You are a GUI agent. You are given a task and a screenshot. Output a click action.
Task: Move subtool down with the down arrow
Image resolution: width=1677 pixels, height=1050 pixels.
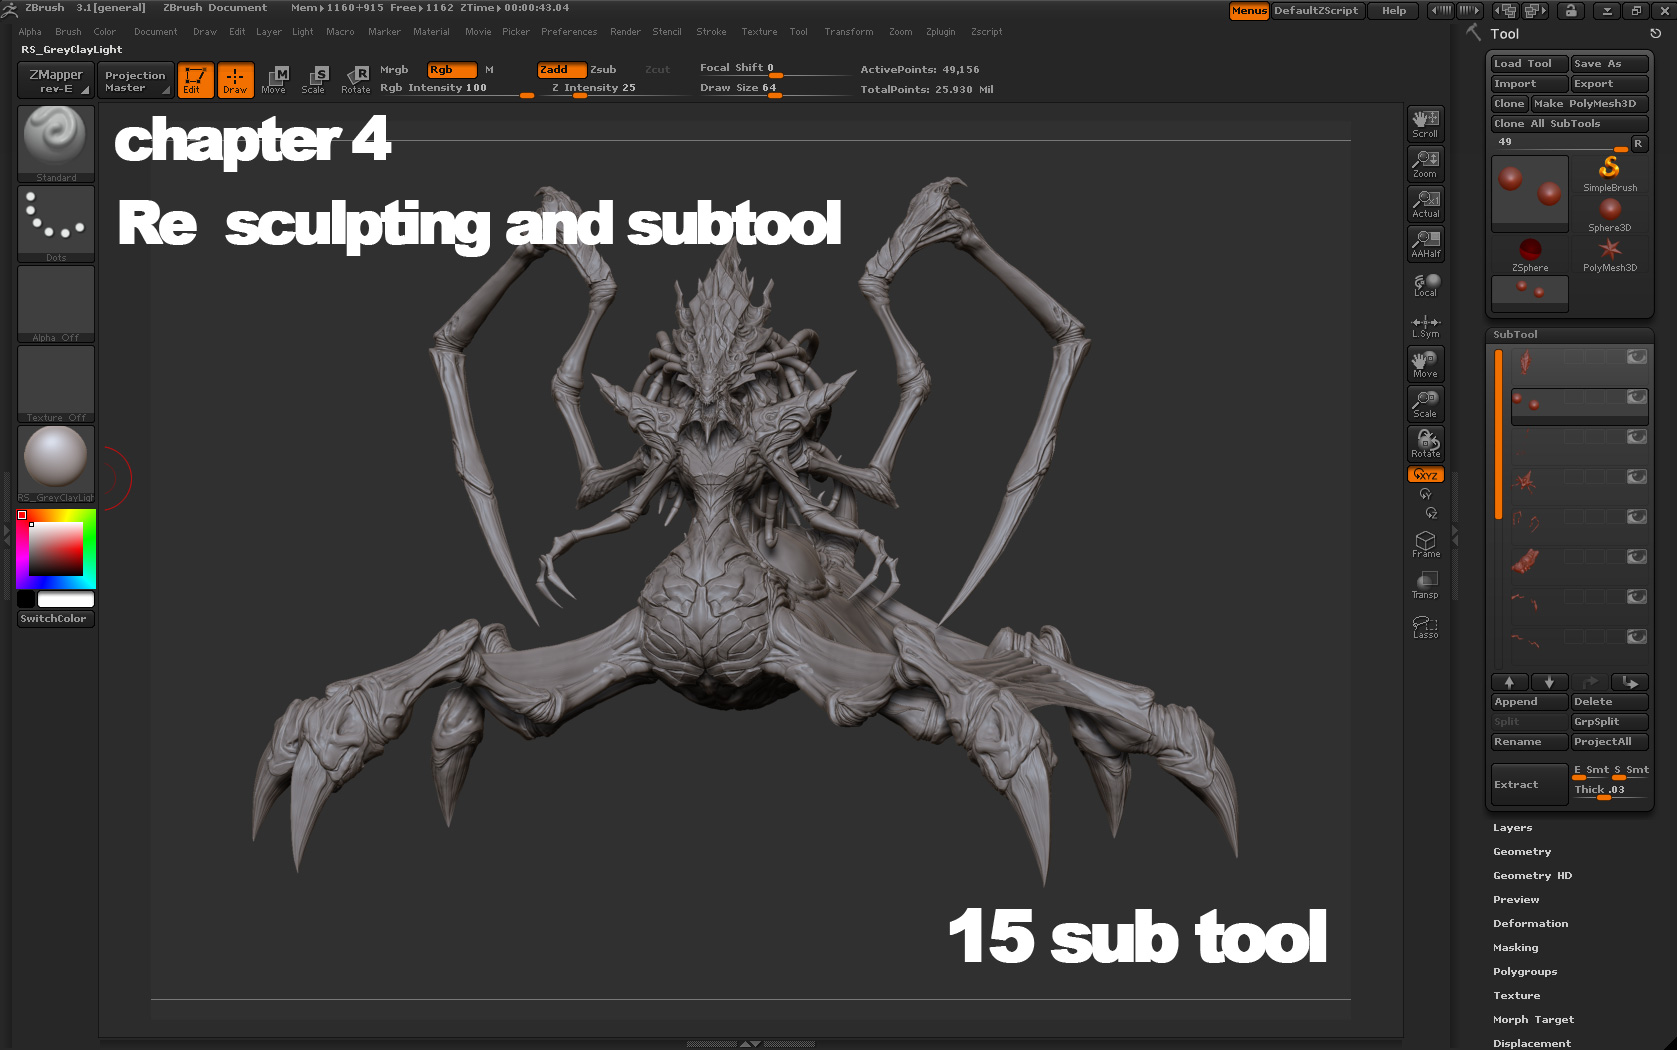(x=1549, y=682)
